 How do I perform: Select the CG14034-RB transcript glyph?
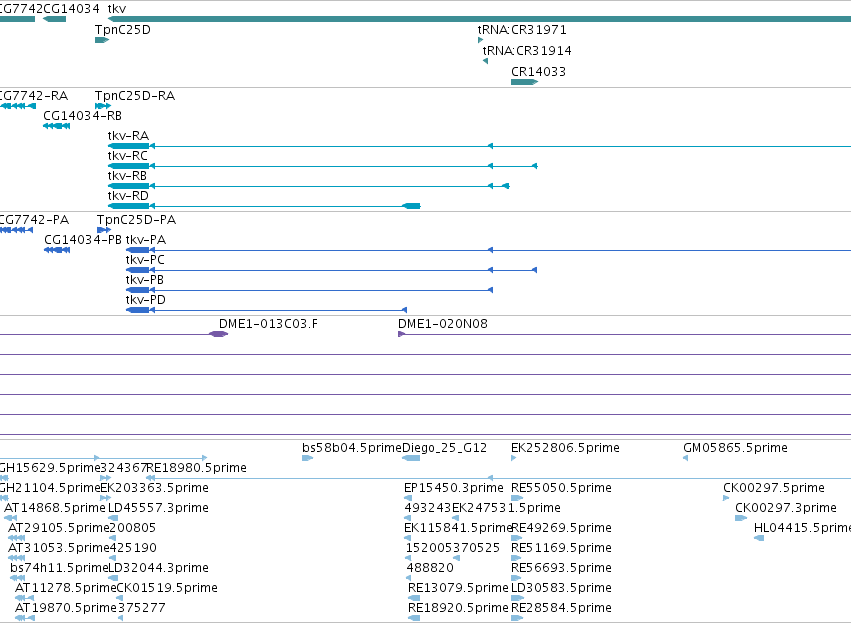[56, 126]
